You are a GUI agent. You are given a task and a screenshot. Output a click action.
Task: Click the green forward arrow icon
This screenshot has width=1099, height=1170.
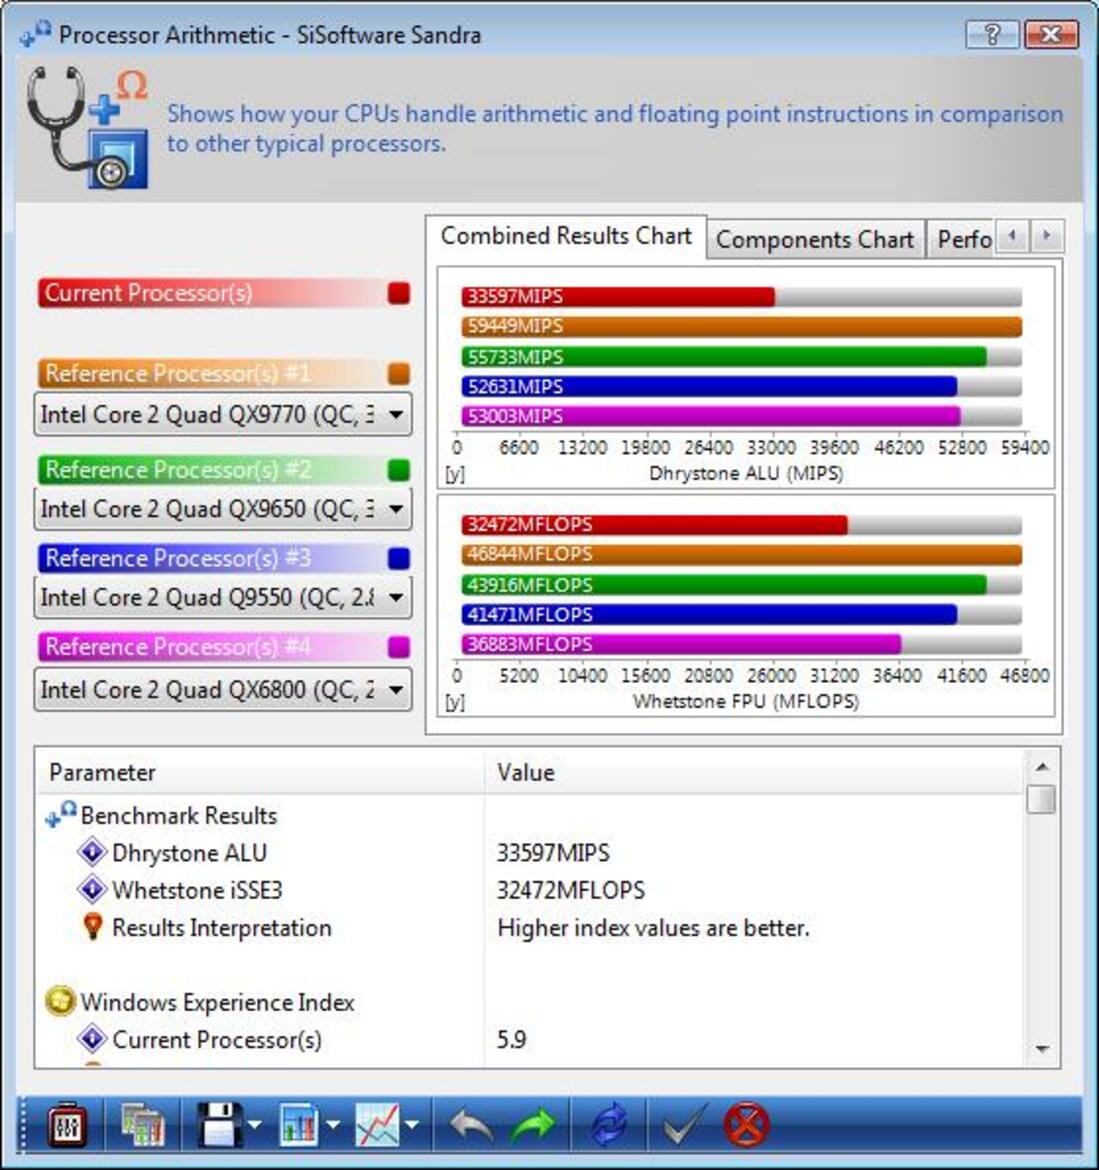(533, 1124)
